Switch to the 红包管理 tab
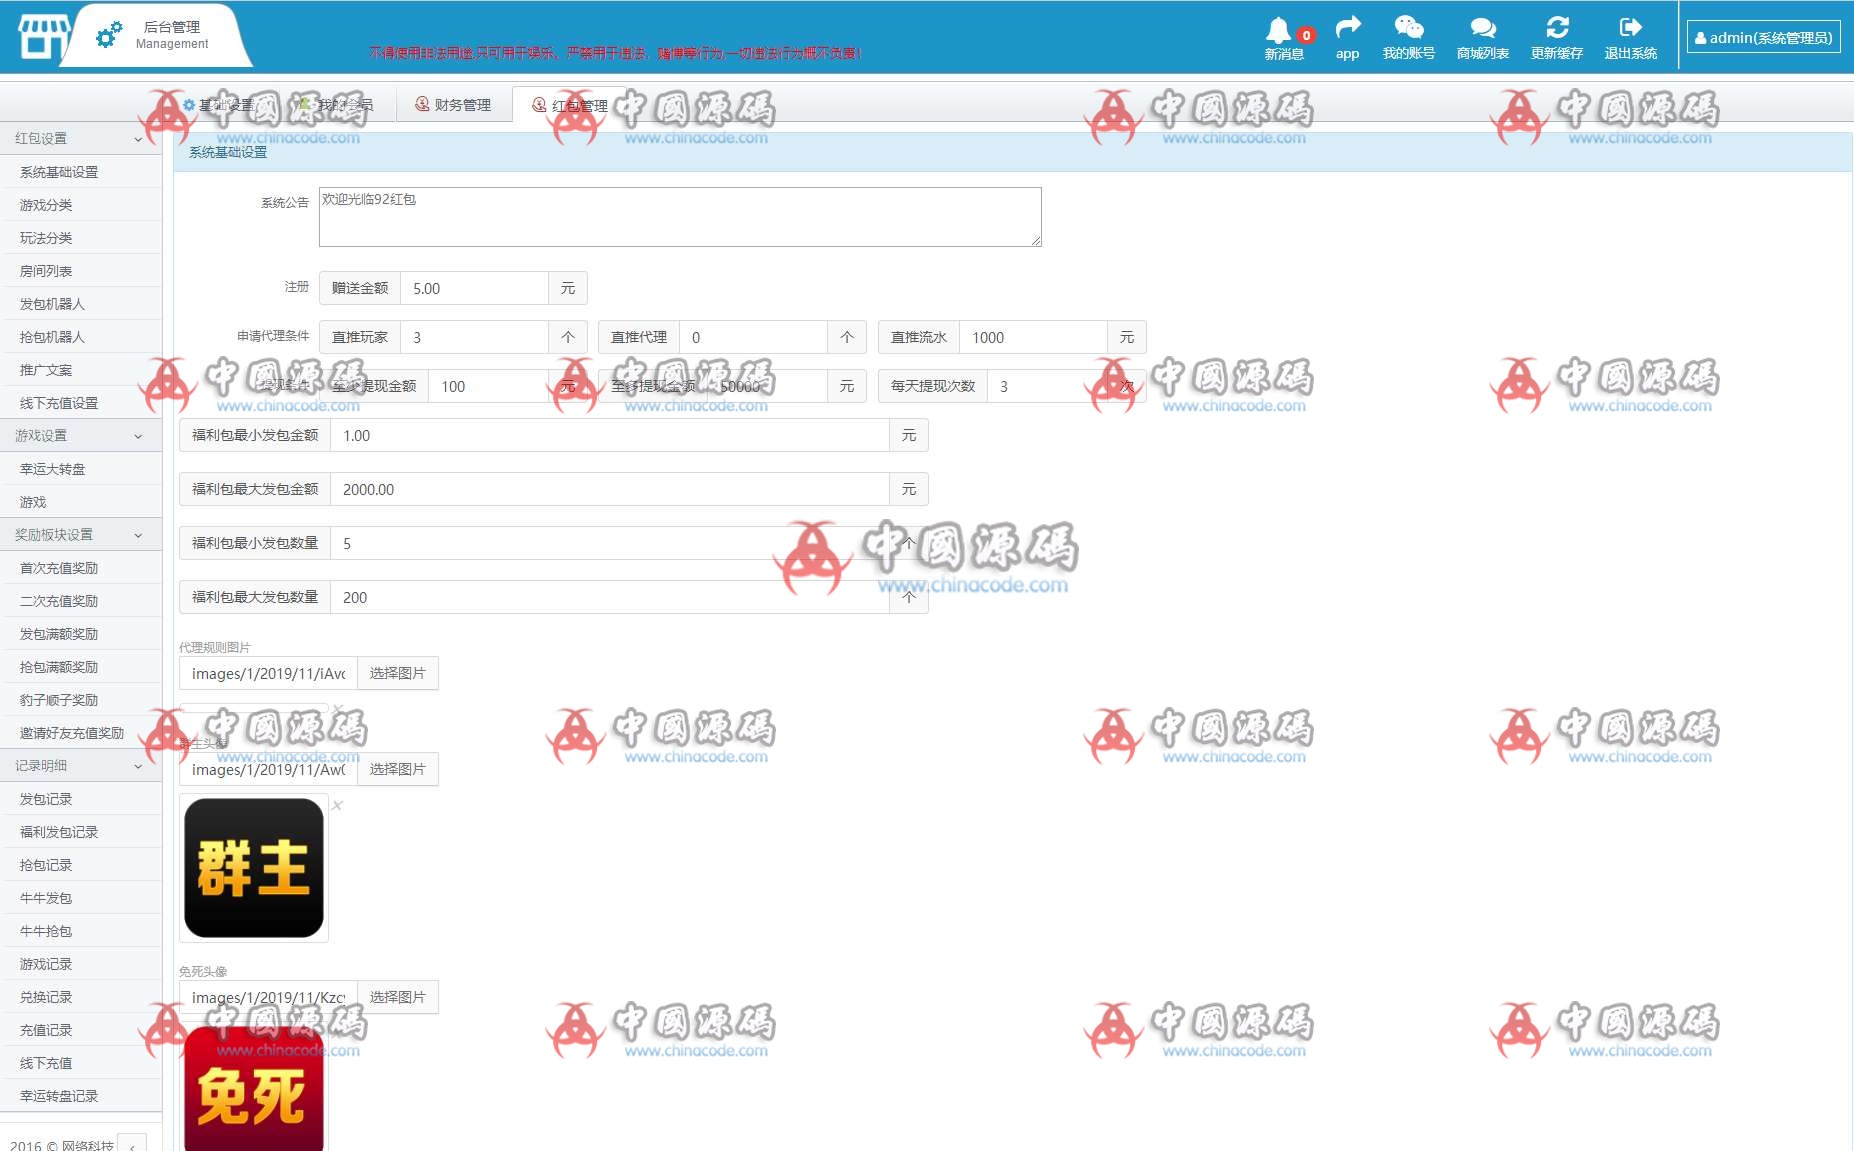 pos(570,105)
